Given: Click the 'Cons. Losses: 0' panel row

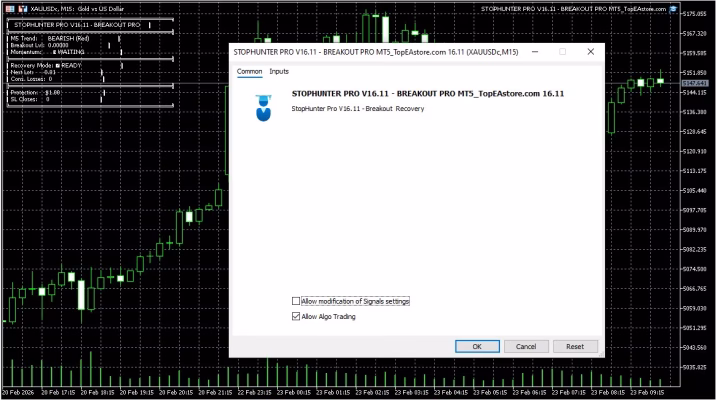Looking at the screenshot, I should 31,79.
